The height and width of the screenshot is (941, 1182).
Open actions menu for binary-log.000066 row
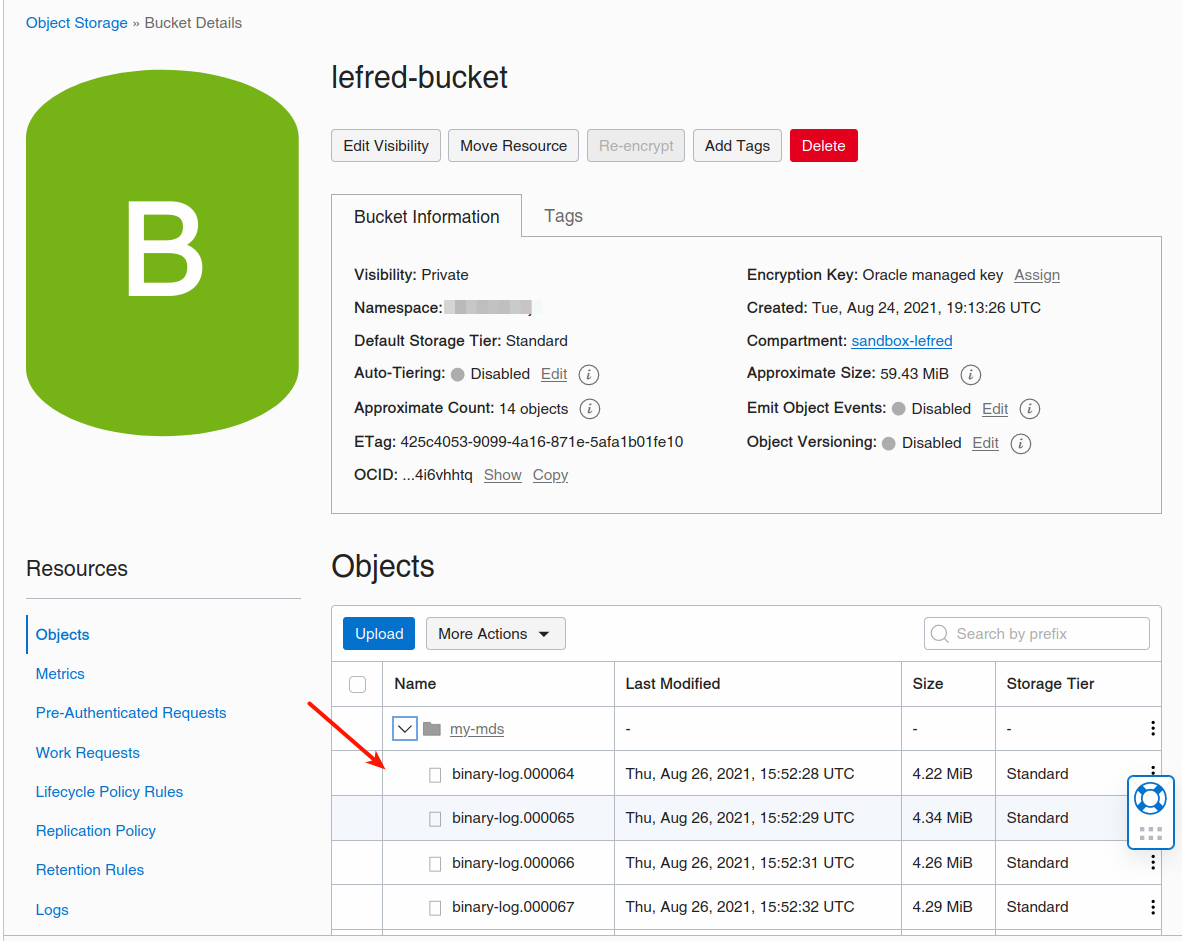pyautogui.click(x=1153, y=862)
